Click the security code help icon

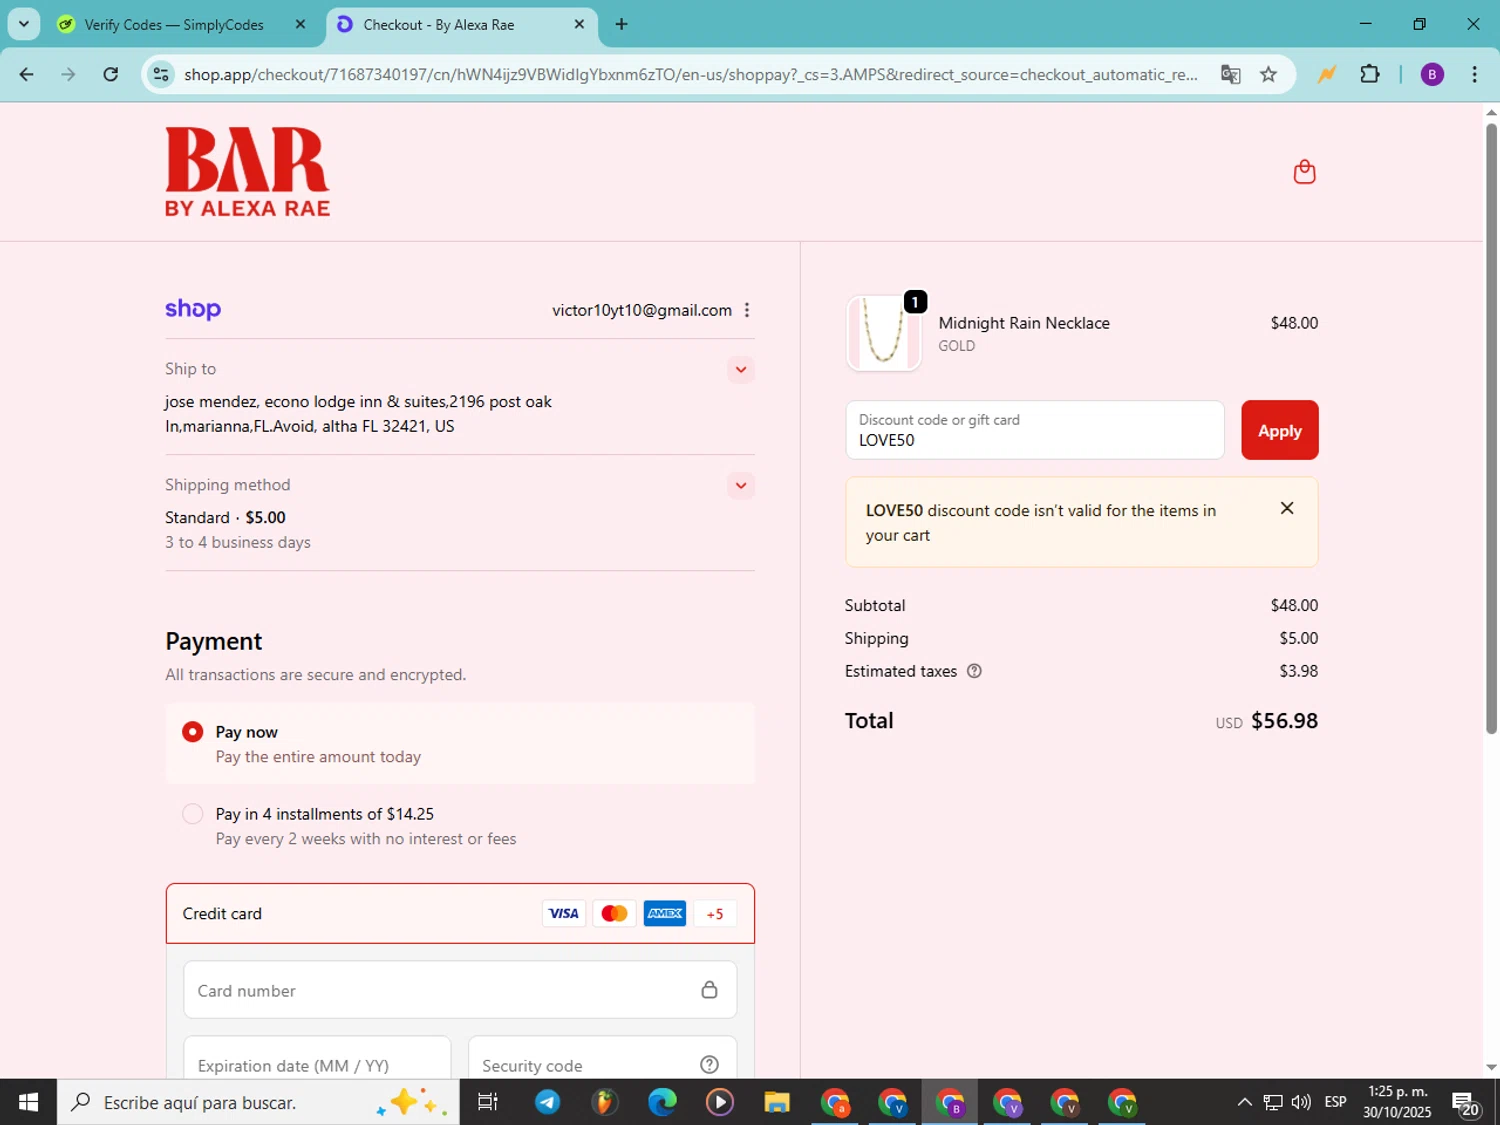[x=709, y=1065]
